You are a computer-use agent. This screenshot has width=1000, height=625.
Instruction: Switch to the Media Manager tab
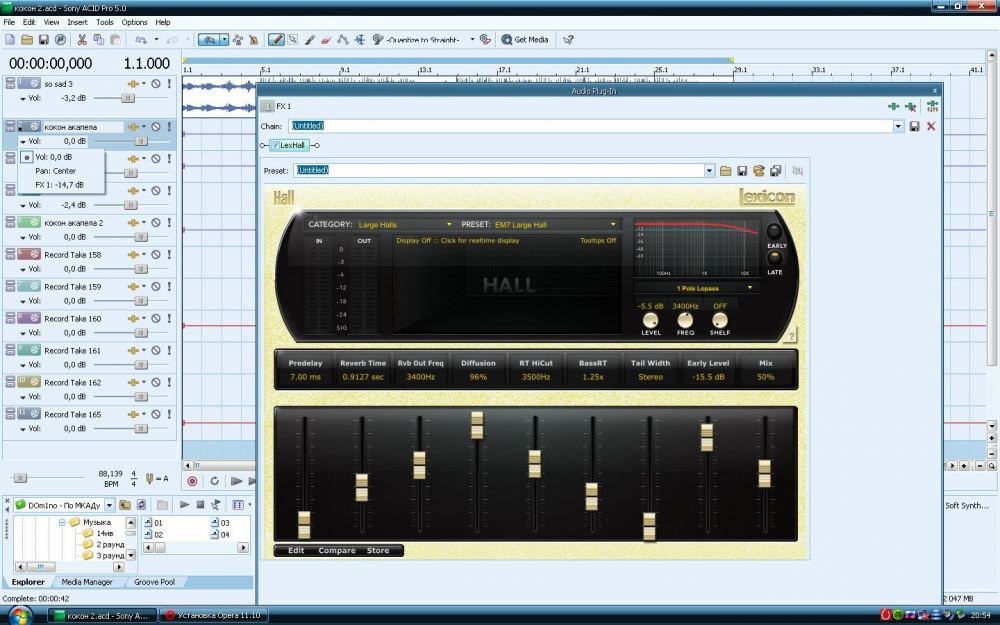pos(87,582)
